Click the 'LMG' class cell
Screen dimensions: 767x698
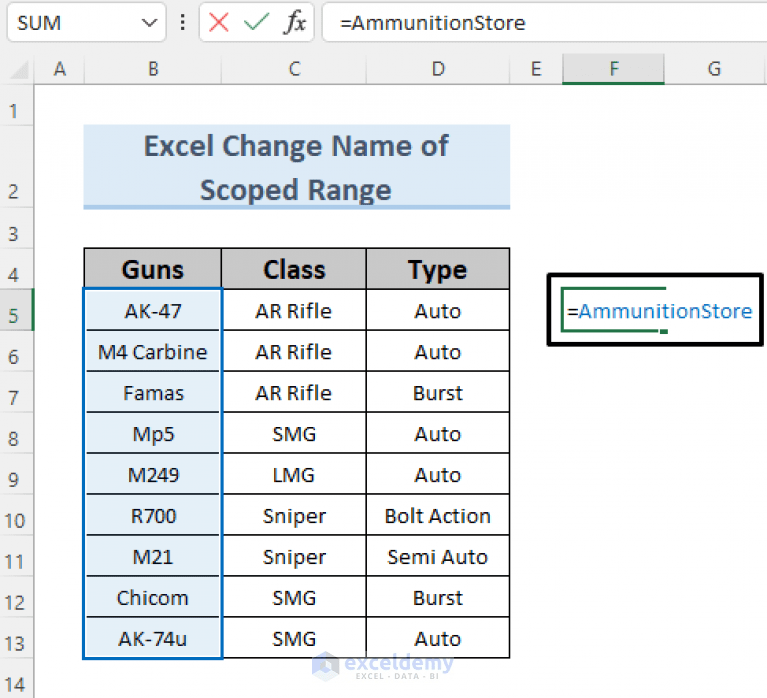click(293, 474)
